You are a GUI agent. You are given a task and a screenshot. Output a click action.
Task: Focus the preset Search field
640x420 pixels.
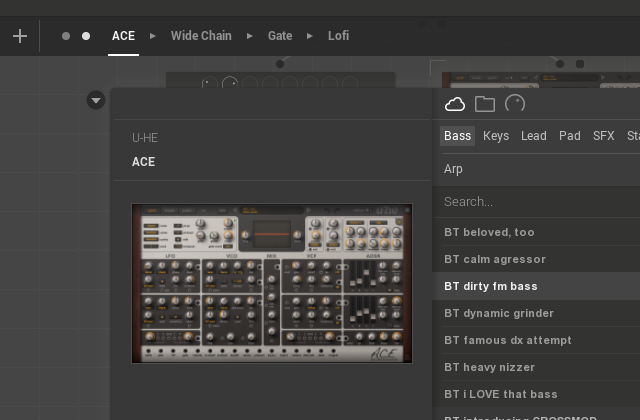(536, 202)
